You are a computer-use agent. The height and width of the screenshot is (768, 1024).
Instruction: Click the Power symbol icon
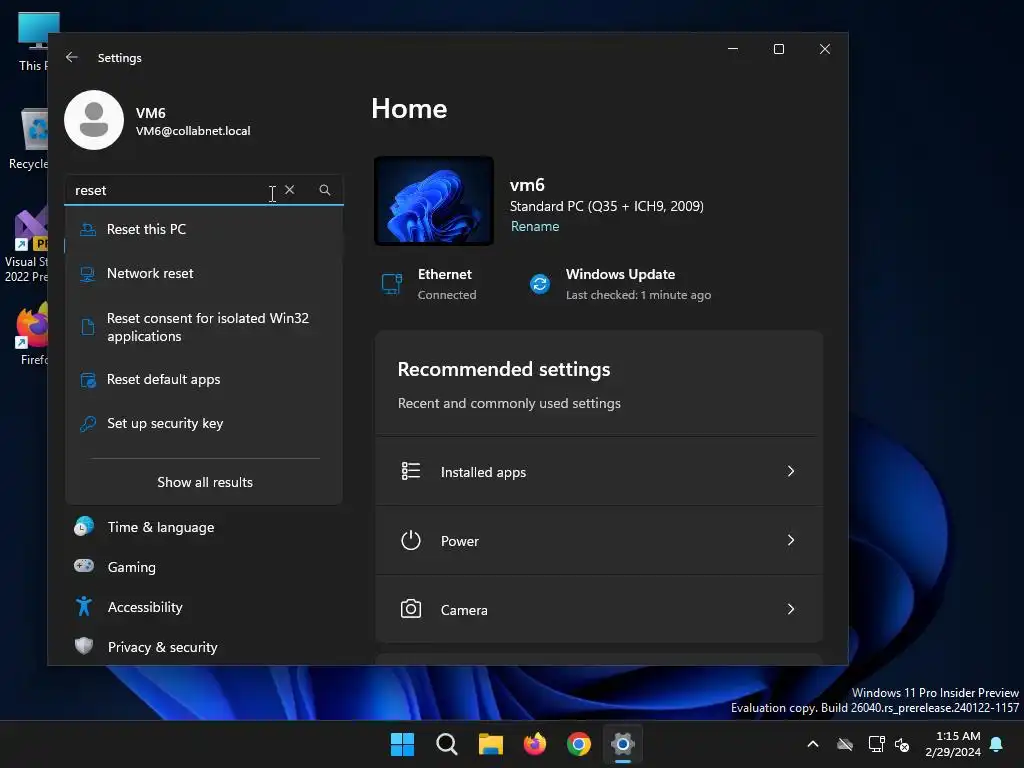tap(411, 540)
